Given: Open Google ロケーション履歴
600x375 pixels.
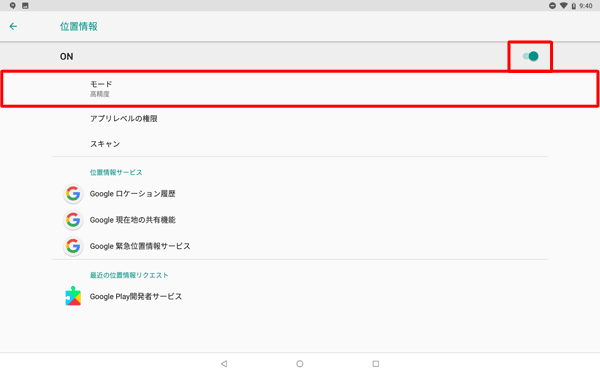Looking at the screenshot, I should [x=300, y=194].
